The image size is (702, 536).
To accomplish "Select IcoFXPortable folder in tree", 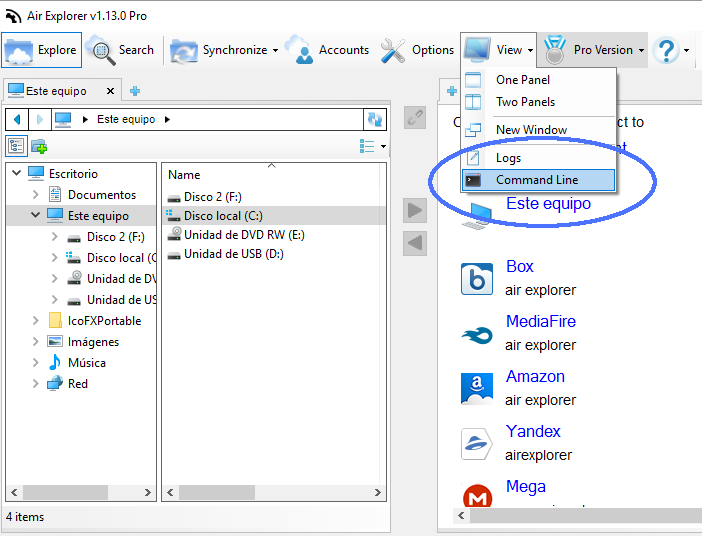I will (104, 321).
